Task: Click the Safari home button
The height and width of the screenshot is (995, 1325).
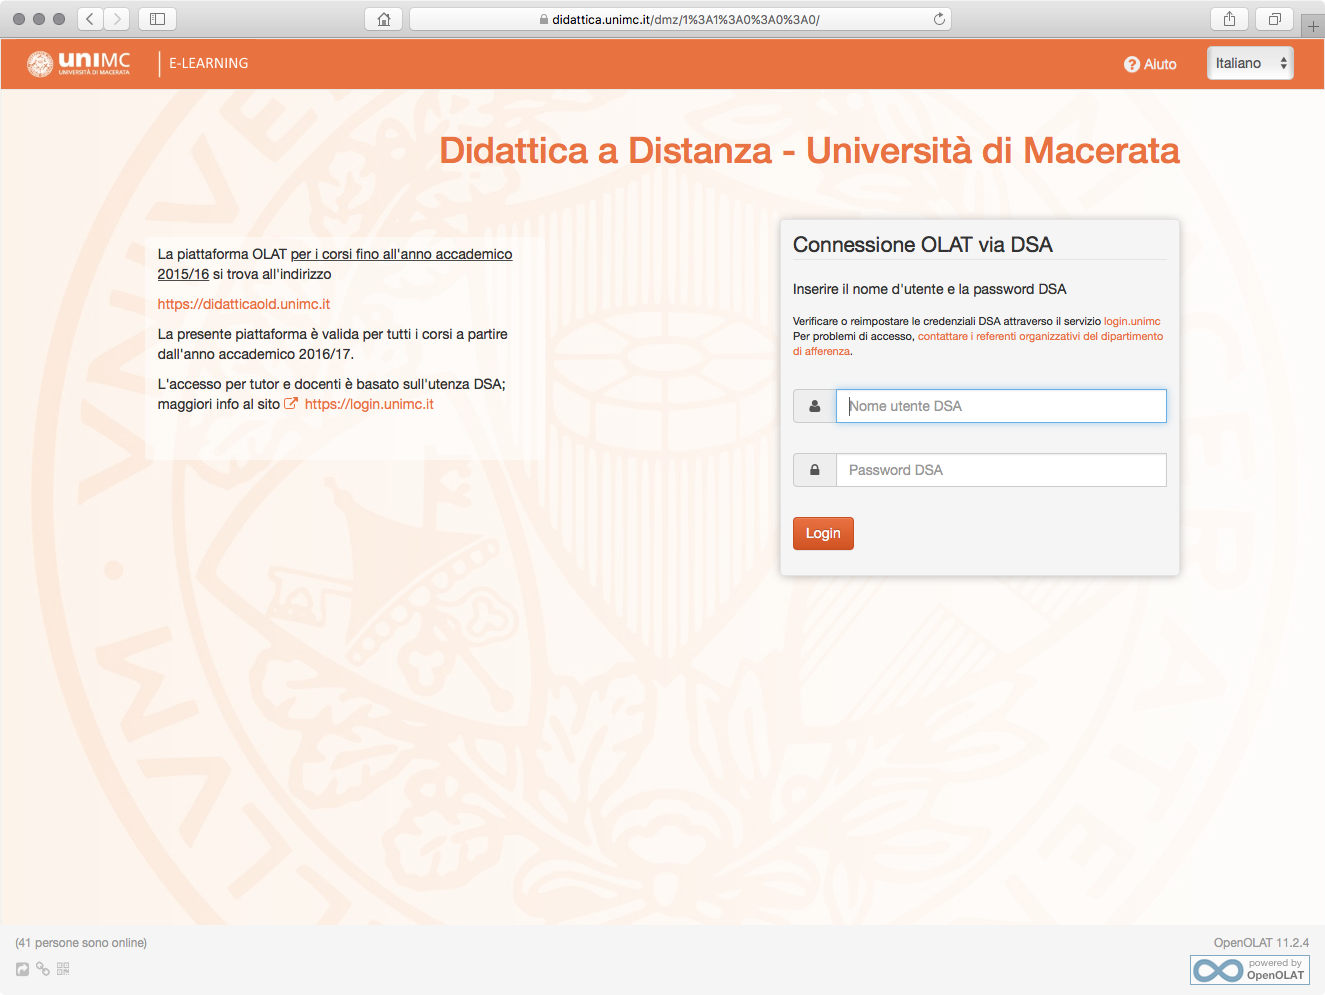Action: pyautogui.click(x=384, y=19)
